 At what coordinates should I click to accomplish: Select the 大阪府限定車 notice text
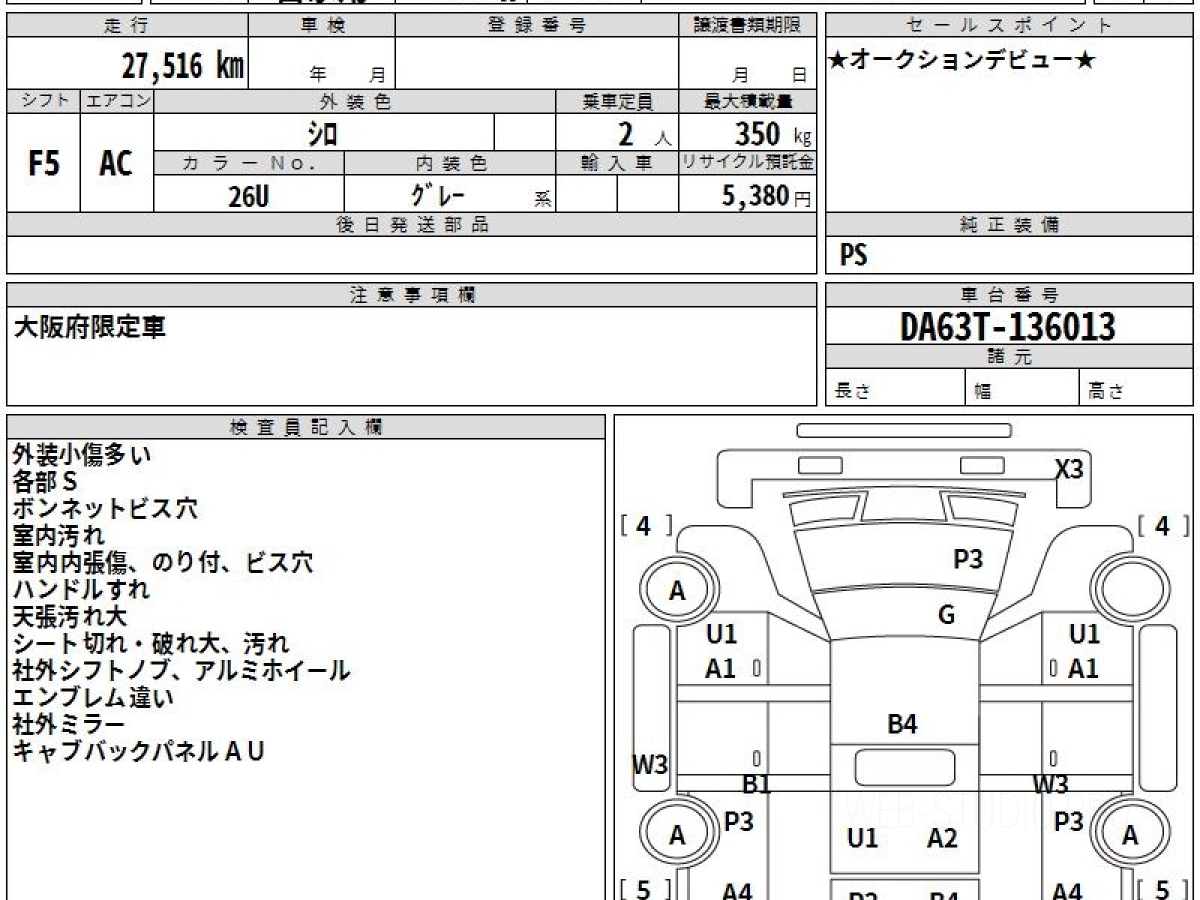[90, 326]
